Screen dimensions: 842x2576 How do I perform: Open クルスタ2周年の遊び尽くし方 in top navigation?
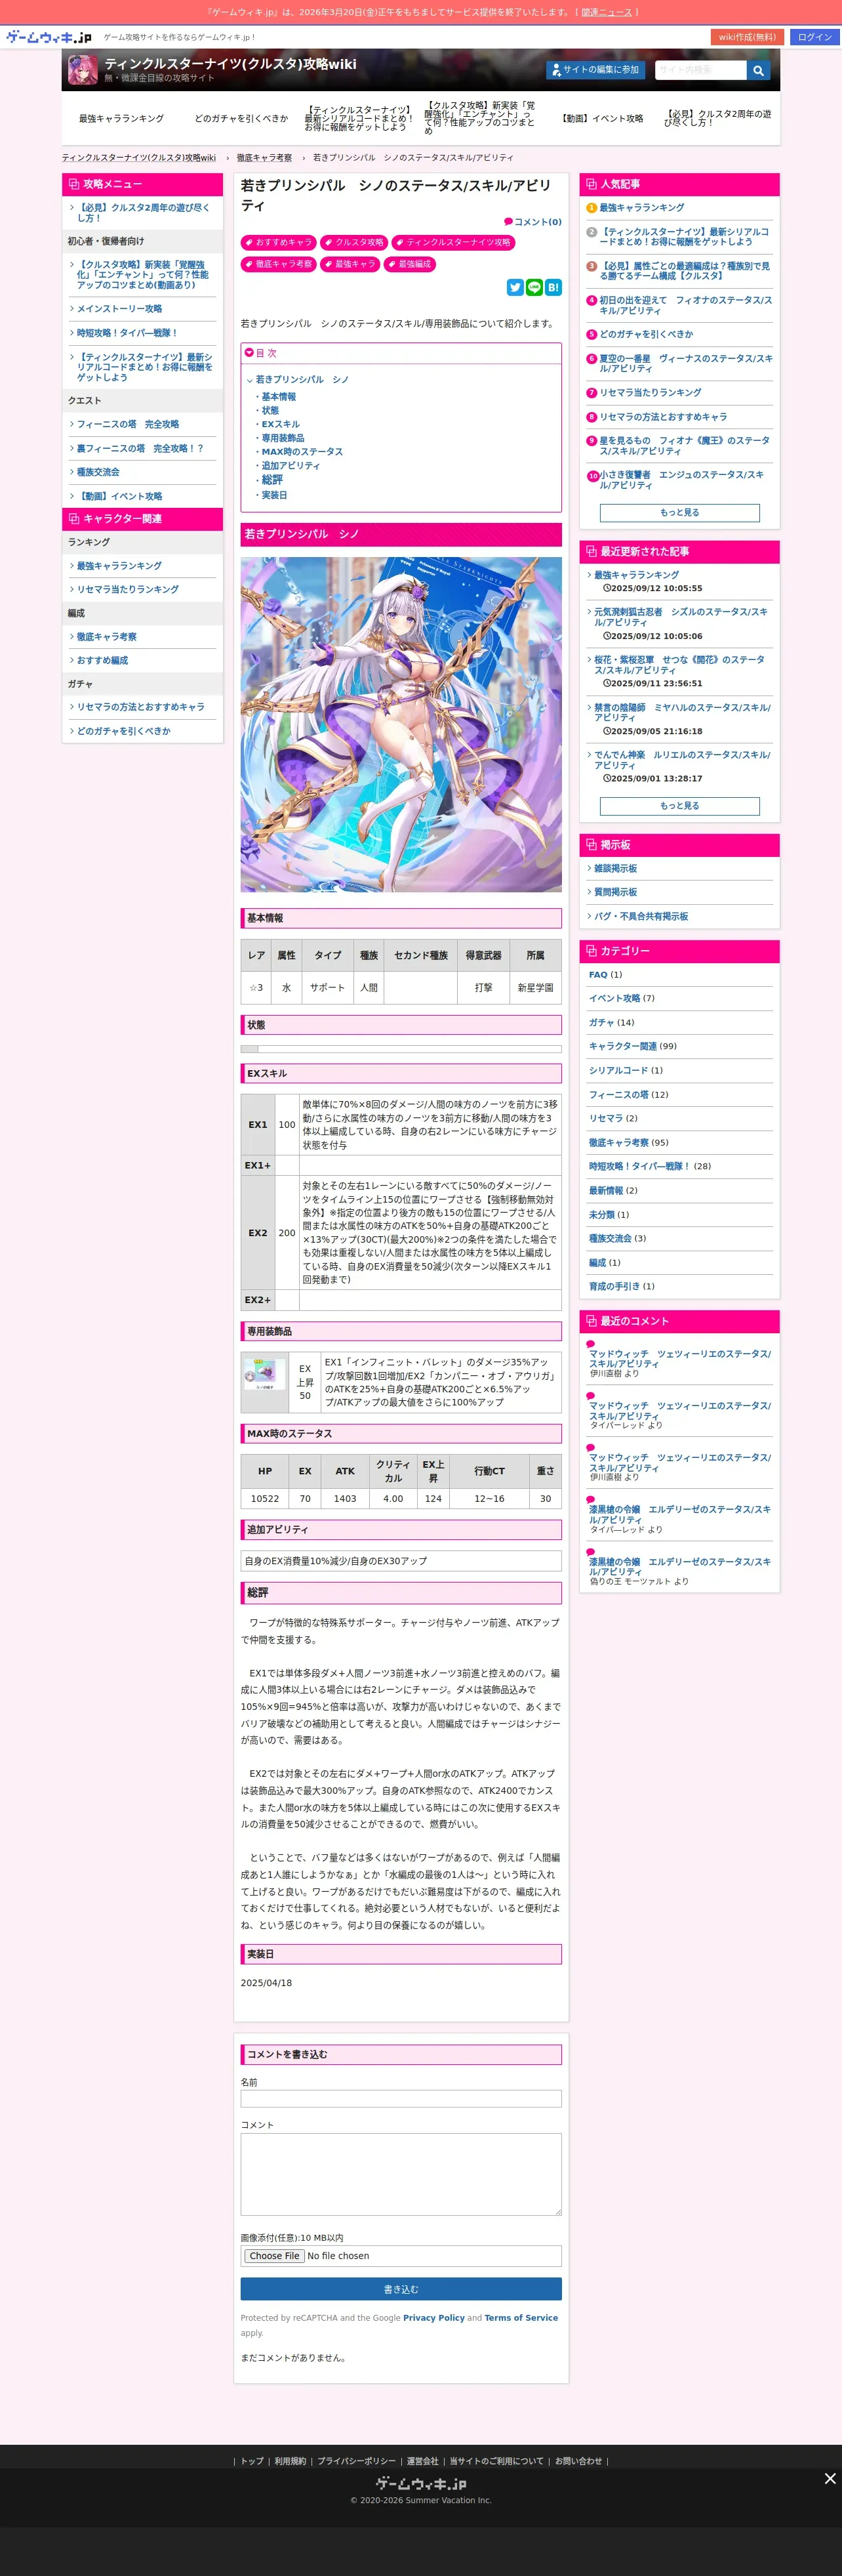[x=720, y=119]
